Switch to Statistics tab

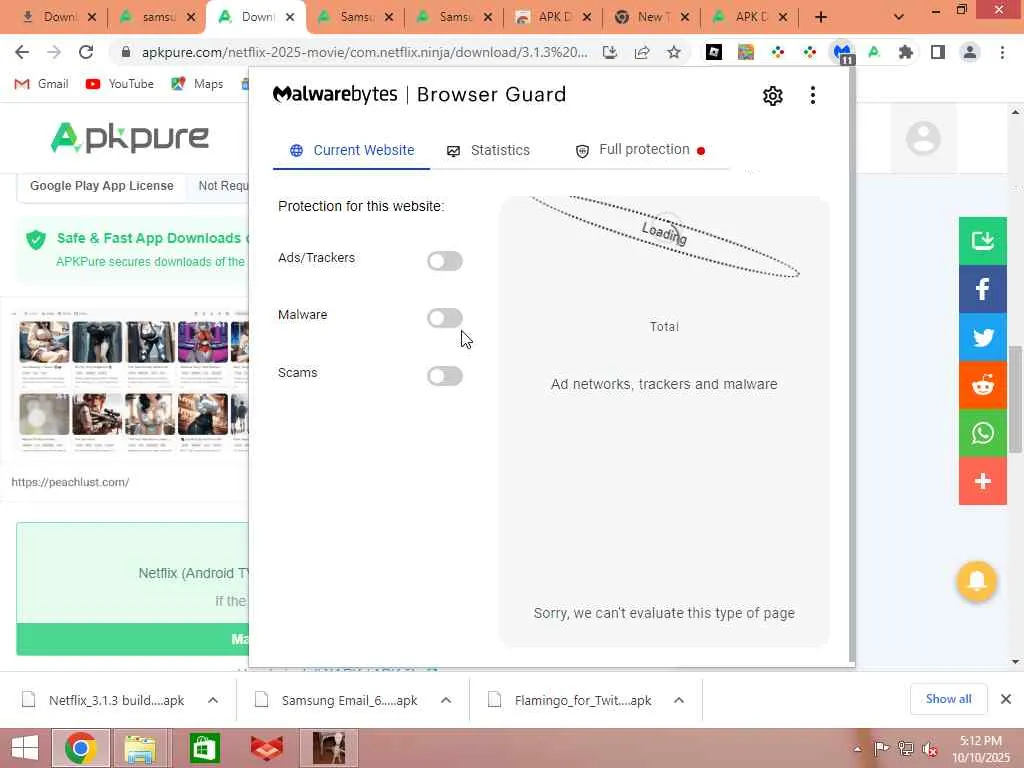pyautogui.click(x=488, y=150)
